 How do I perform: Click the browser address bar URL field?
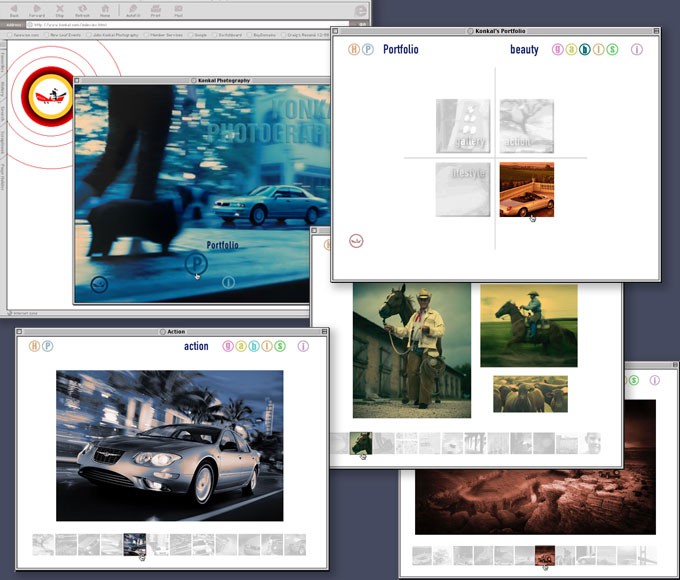tap(180, 24)
